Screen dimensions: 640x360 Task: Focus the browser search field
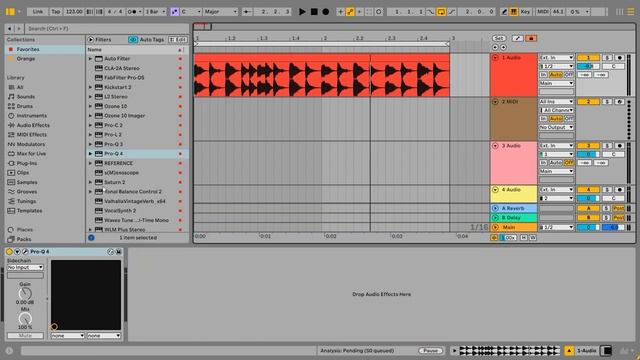tap(106, 29)
